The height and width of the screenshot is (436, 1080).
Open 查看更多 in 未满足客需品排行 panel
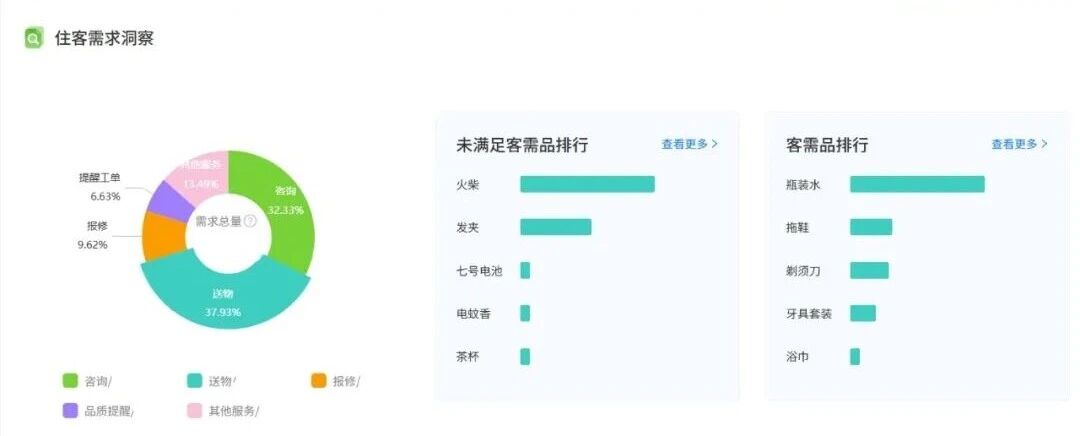coord(689,144)
